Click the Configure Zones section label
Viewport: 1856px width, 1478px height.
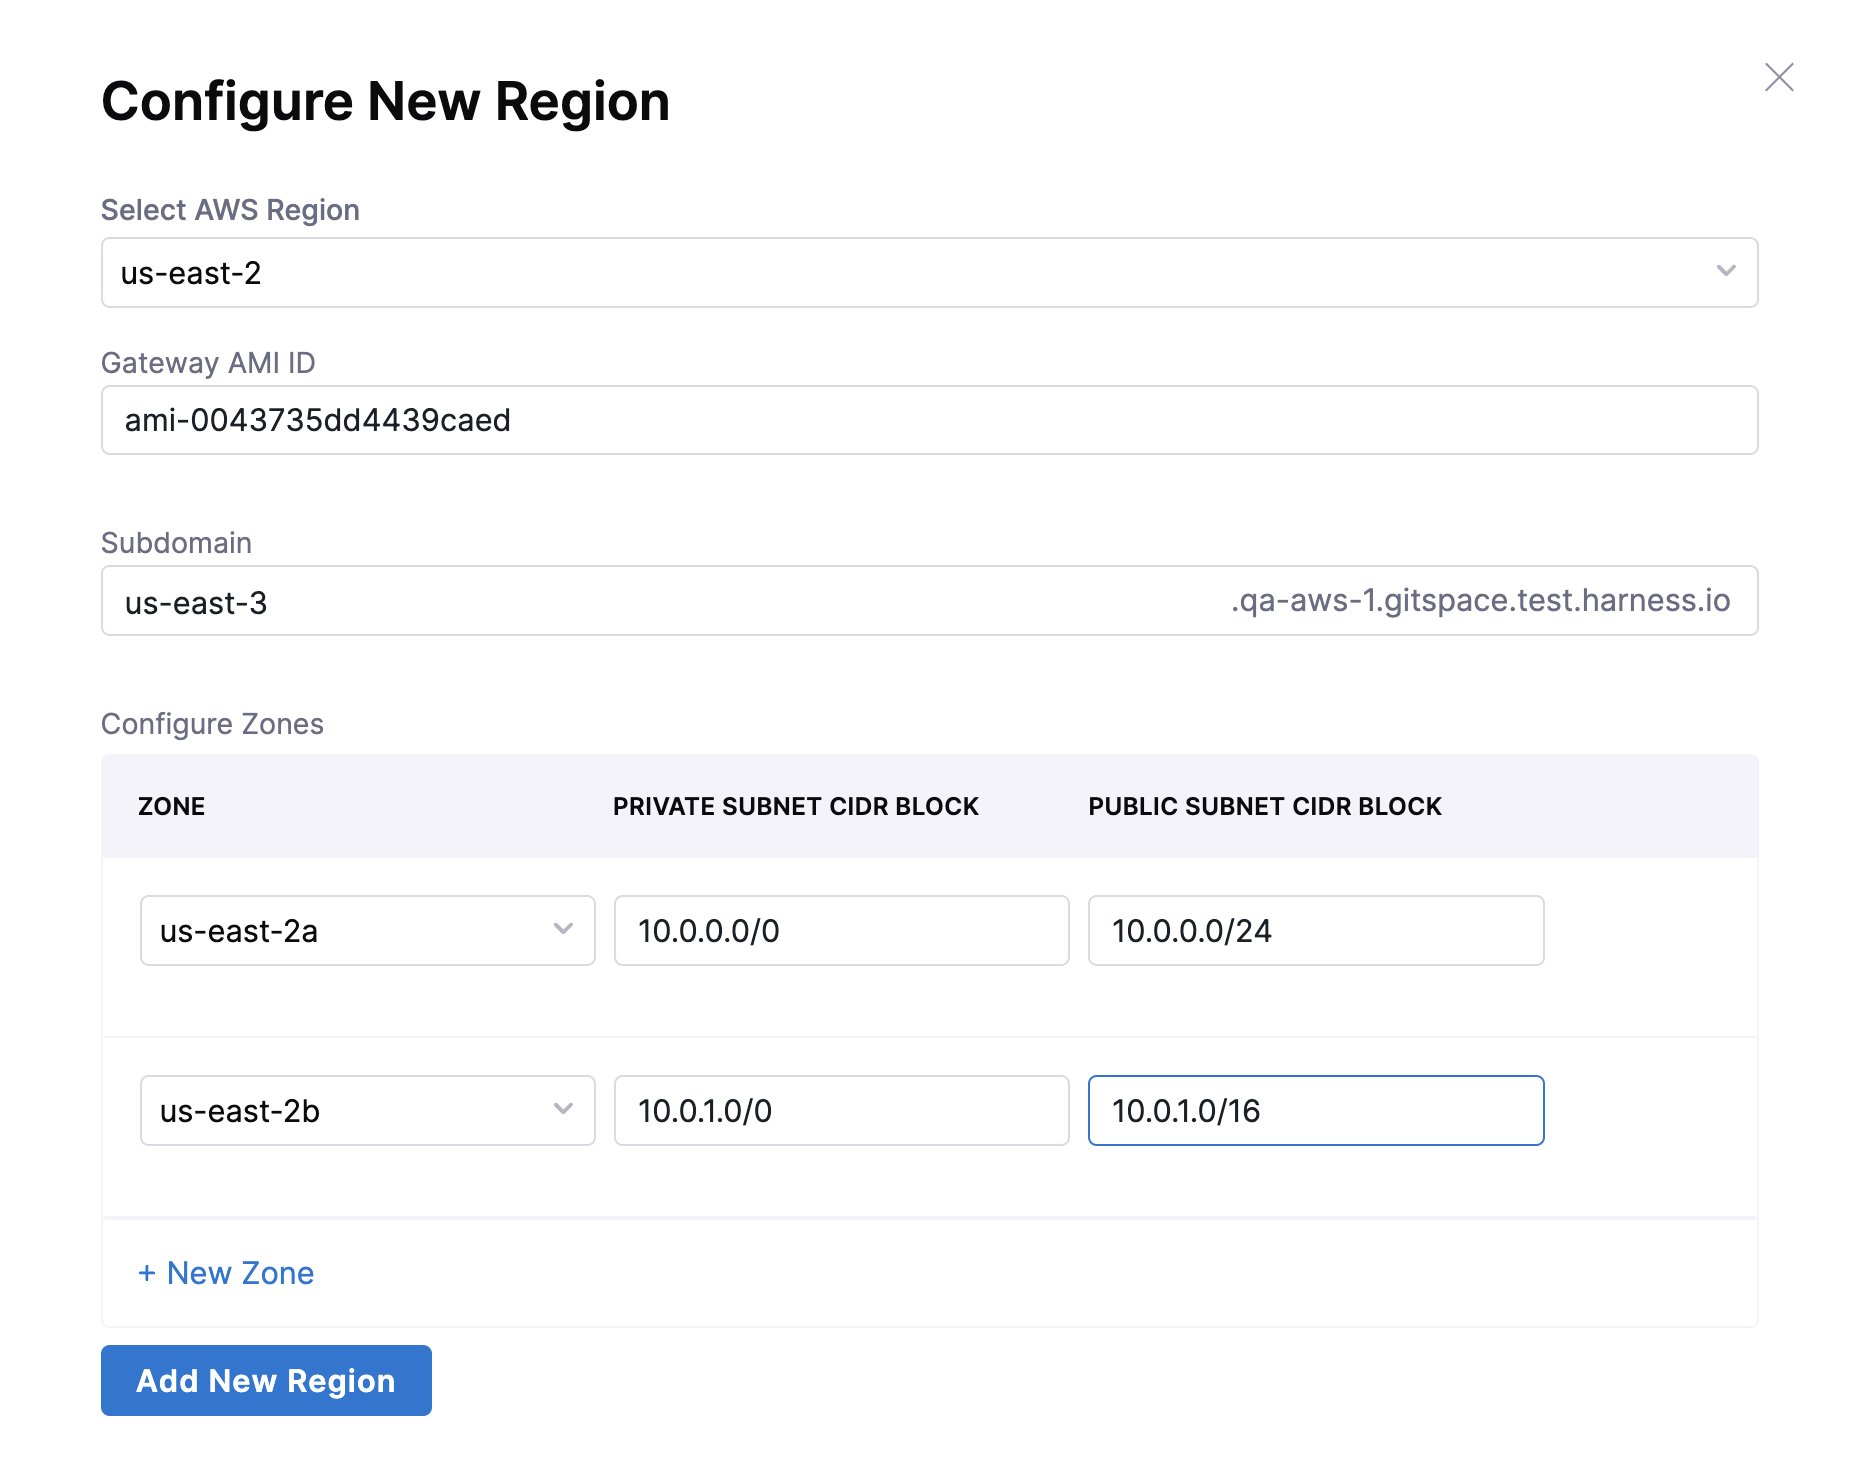212,724
